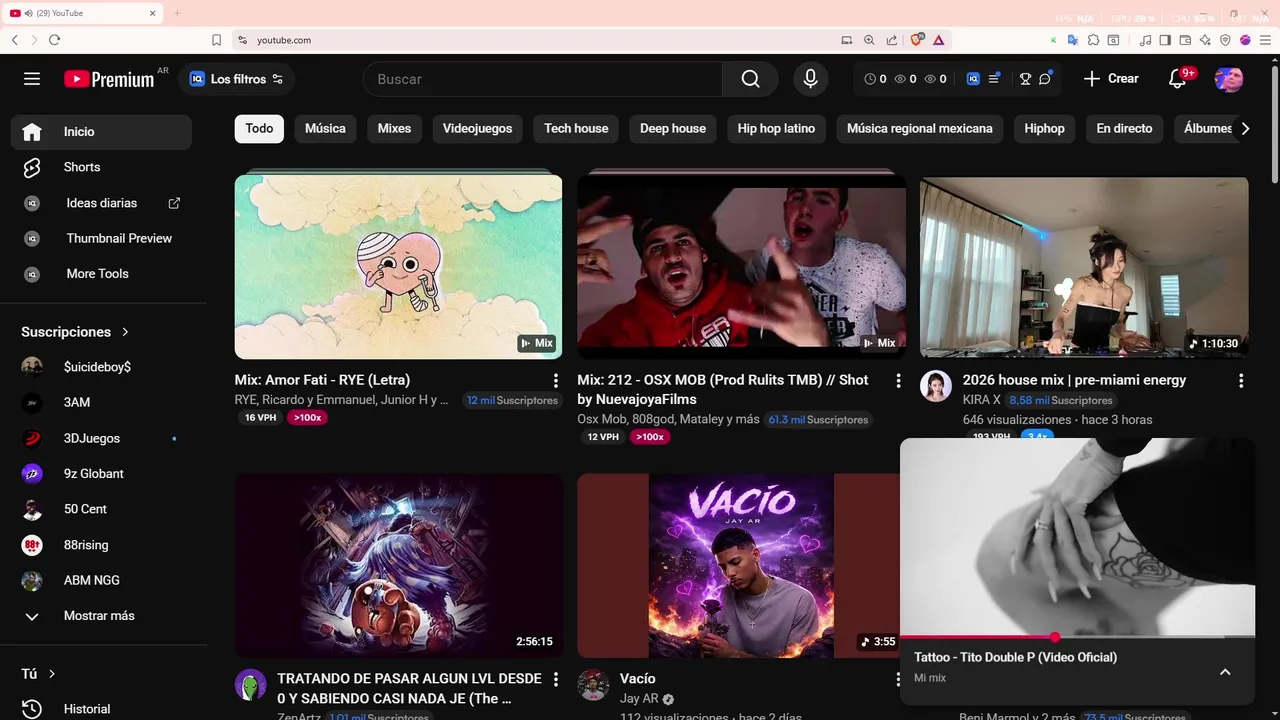
Task: Open options menu for 212 OSX MOB mix
Action: click(898, 381)
